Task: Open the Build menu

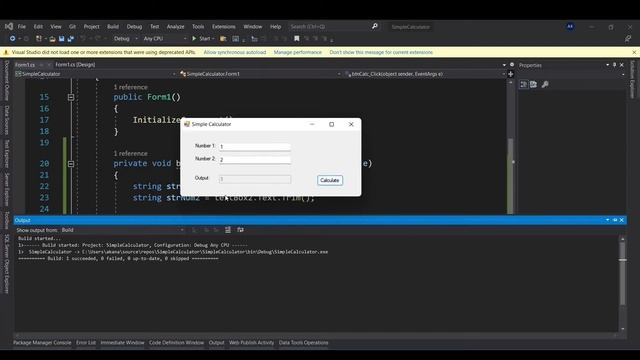Action: click(113, 27)
